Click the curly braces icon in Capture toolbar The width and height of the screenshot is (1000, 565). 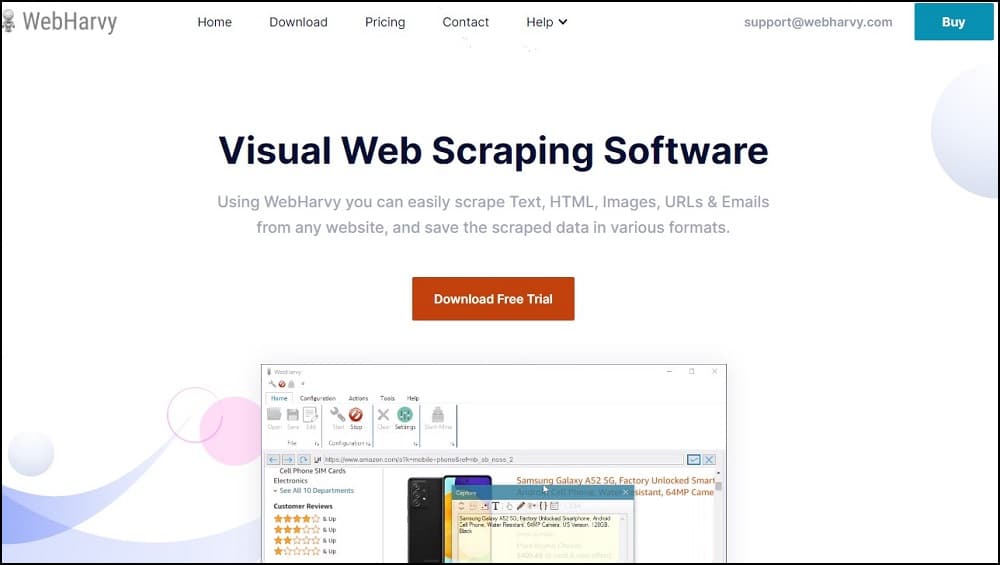[543, 506]
